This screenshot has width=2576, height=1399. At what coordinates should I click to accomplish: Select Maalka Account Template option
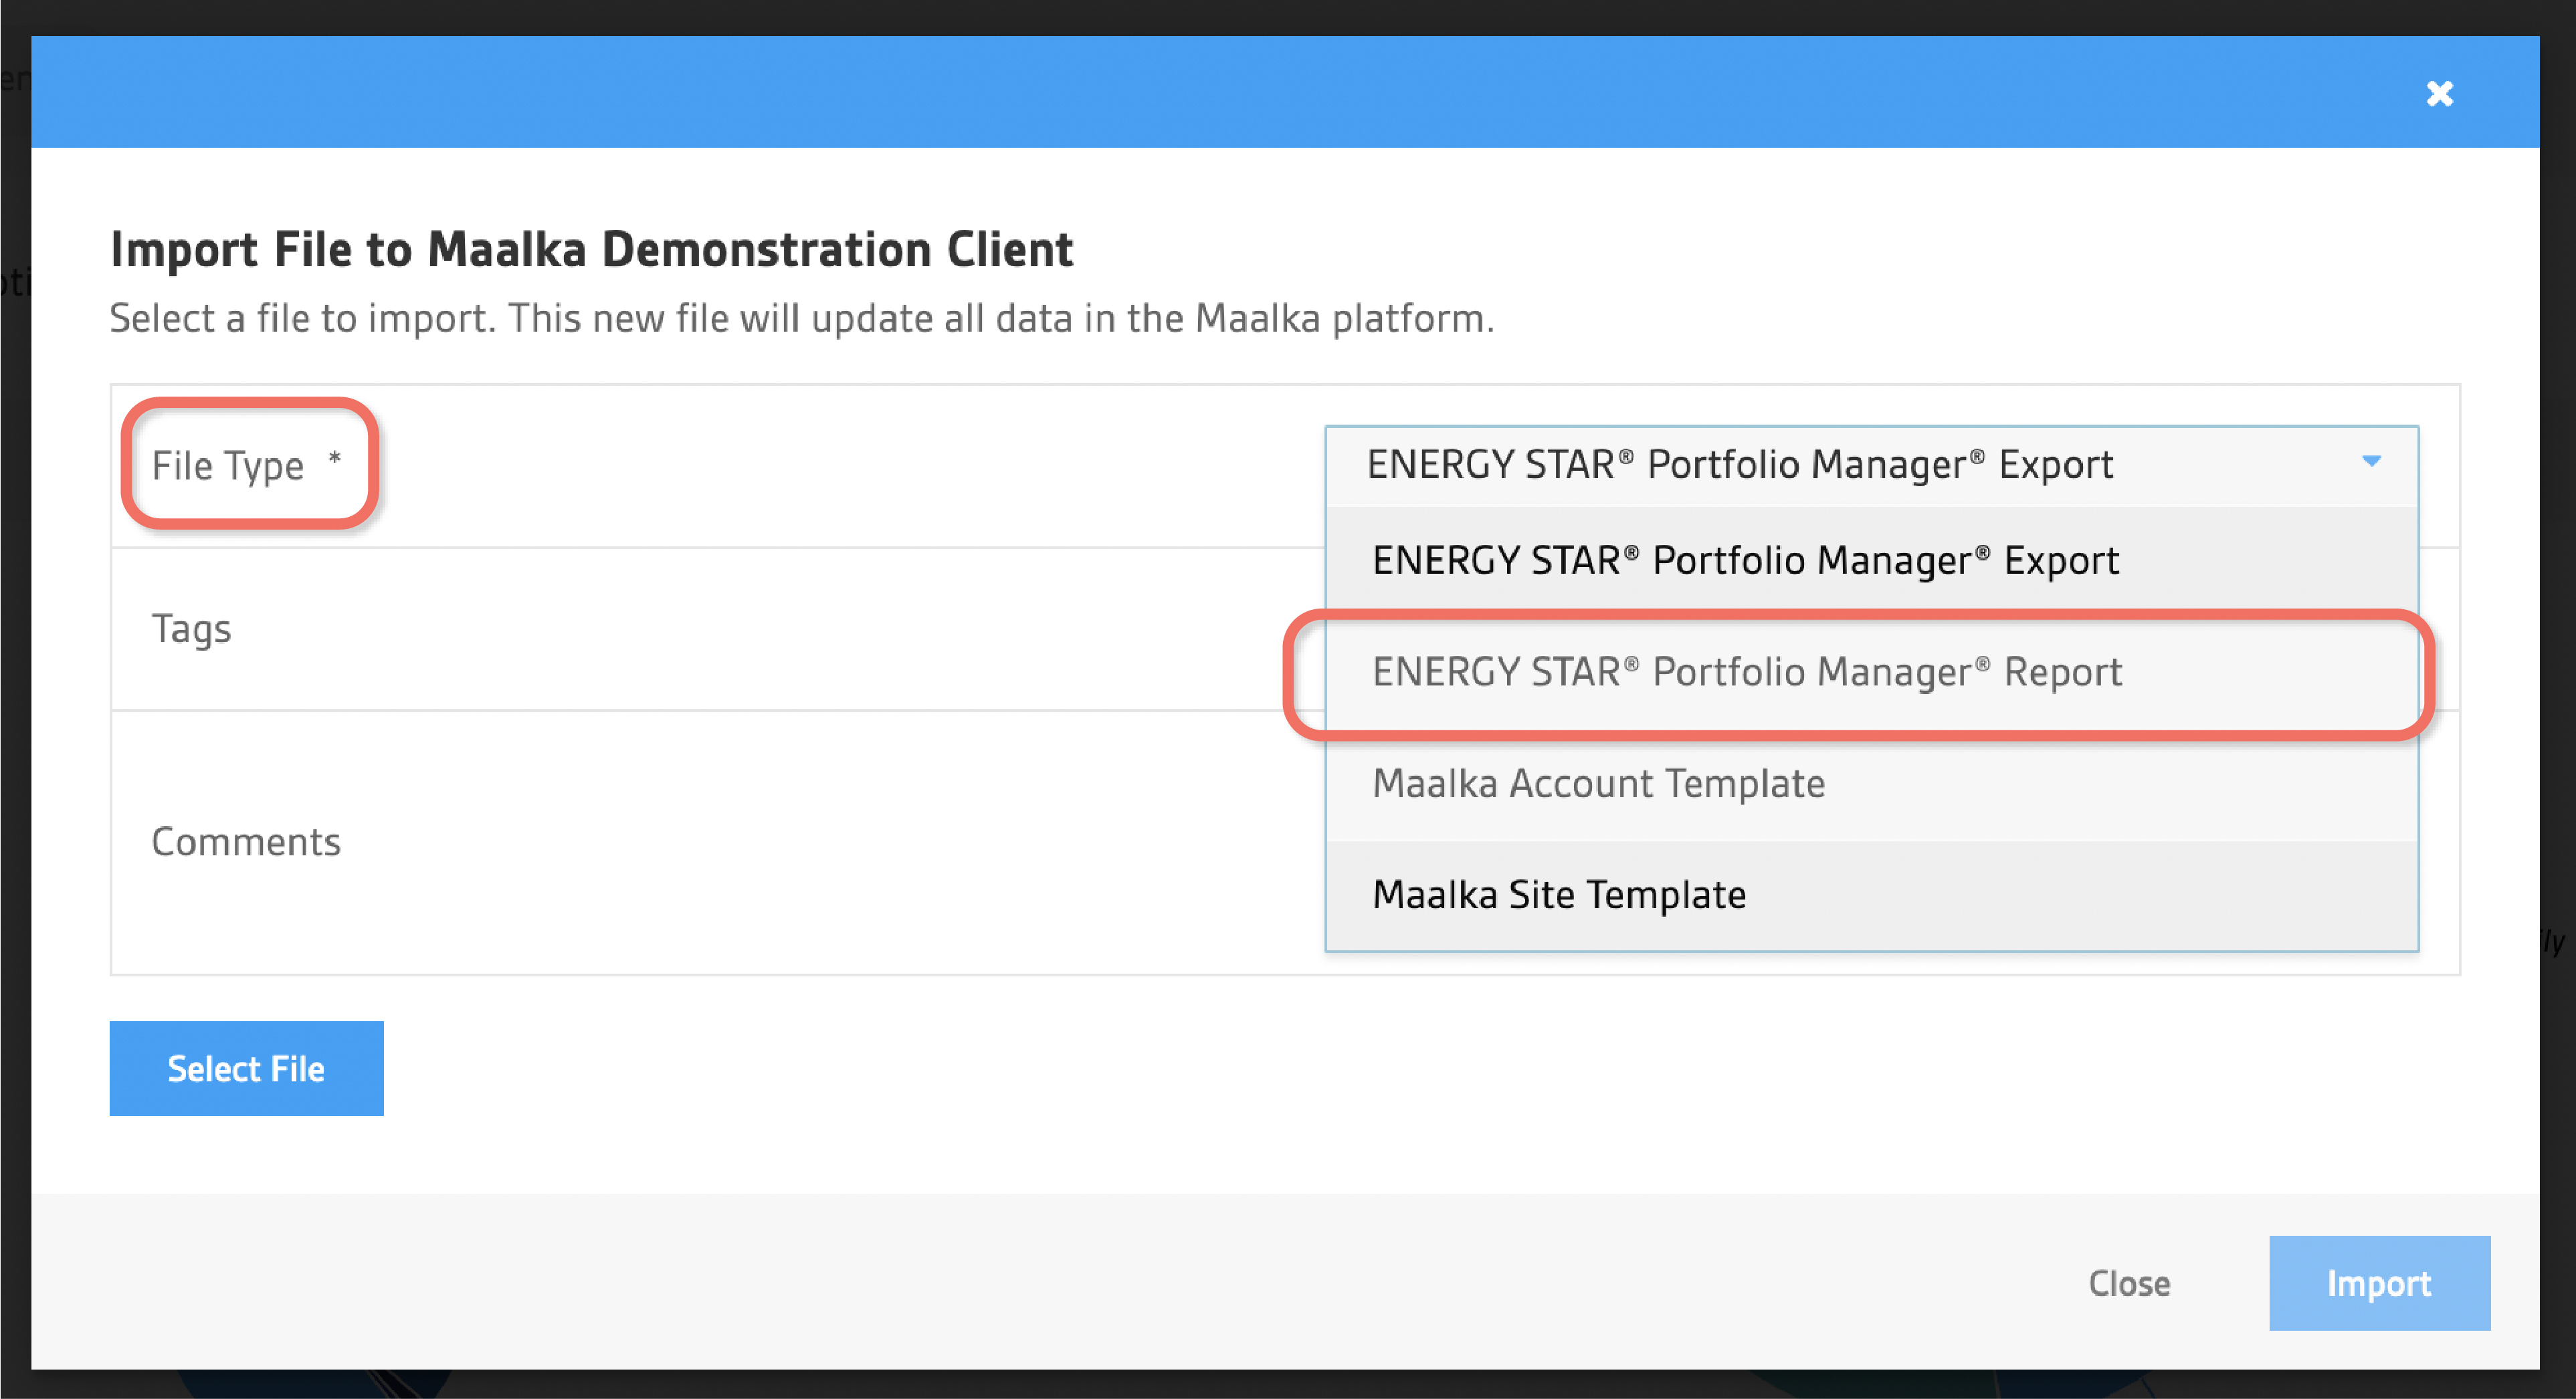pyautogui.click(x=1871, y=783)
